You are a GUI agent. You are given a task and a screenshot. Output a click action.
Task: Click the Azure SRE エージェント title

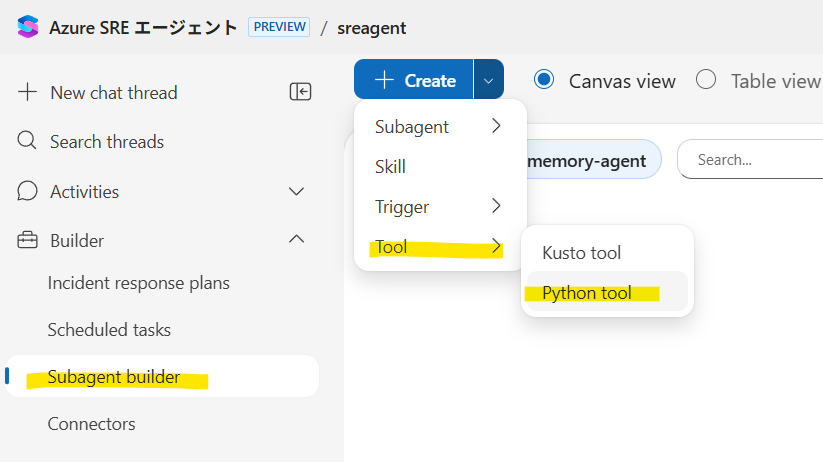pyautogui.click(x=143, y=27)
